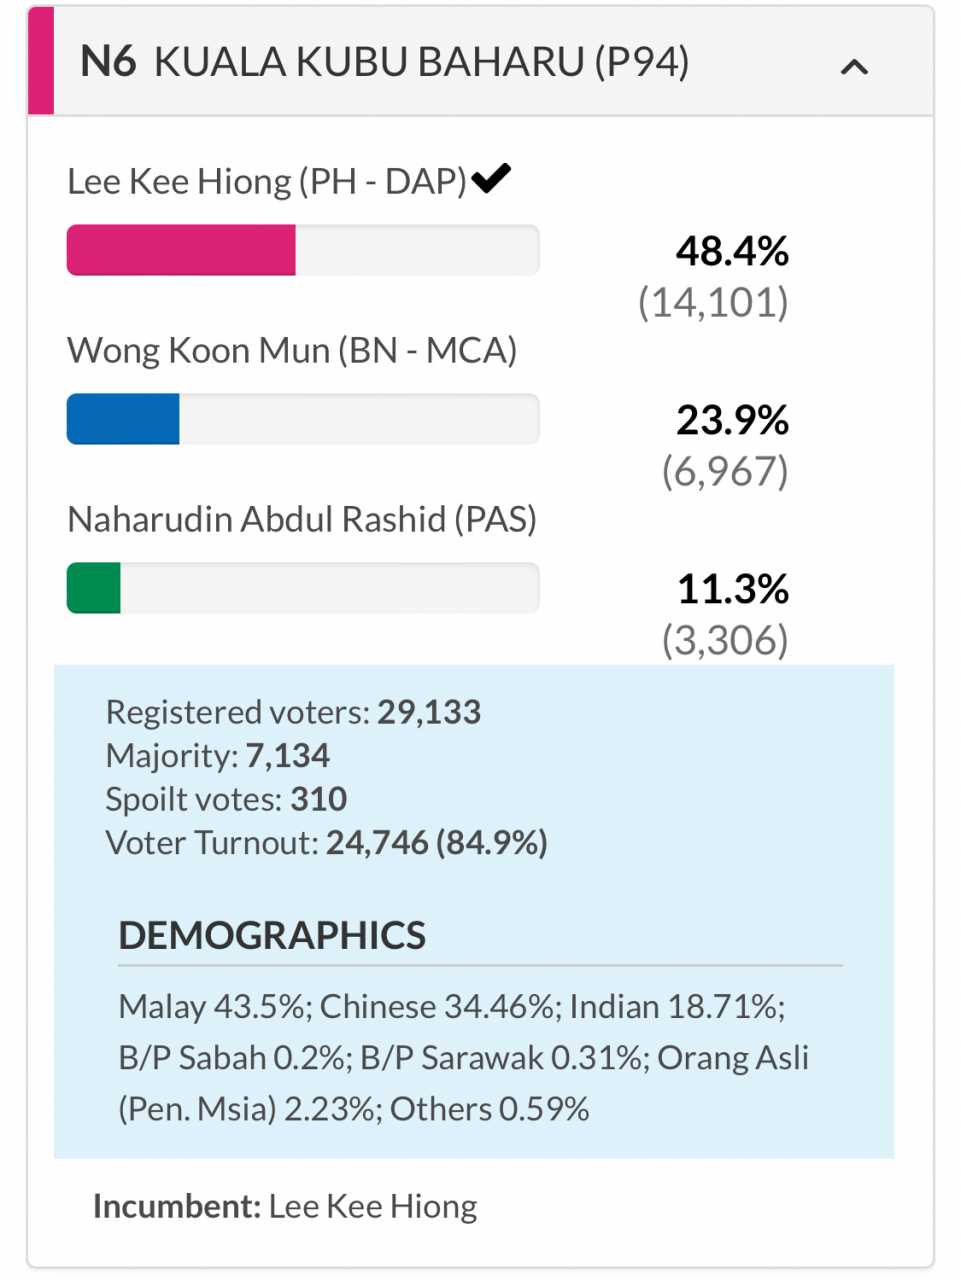Click the winner checkmark beside Lee Kee Hiong
The width and height of the screenshot is (961, 1280).
point(491,178)
